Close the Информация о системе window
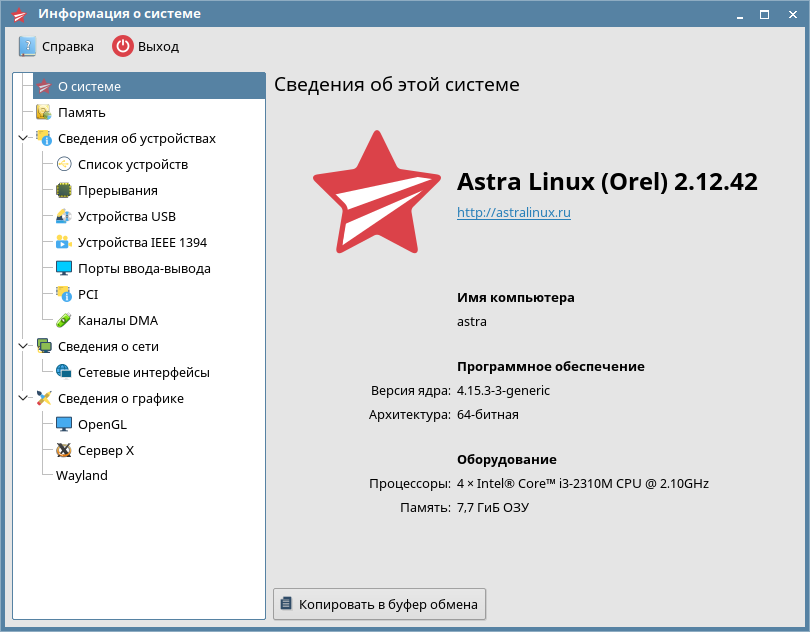Image resolution: width=810 pixels, height=632 pixels. click(x=793, y=14)
